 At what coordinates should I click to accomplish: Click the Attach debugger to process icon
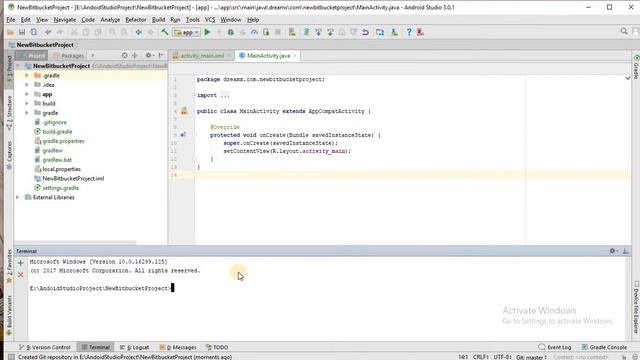266,32
